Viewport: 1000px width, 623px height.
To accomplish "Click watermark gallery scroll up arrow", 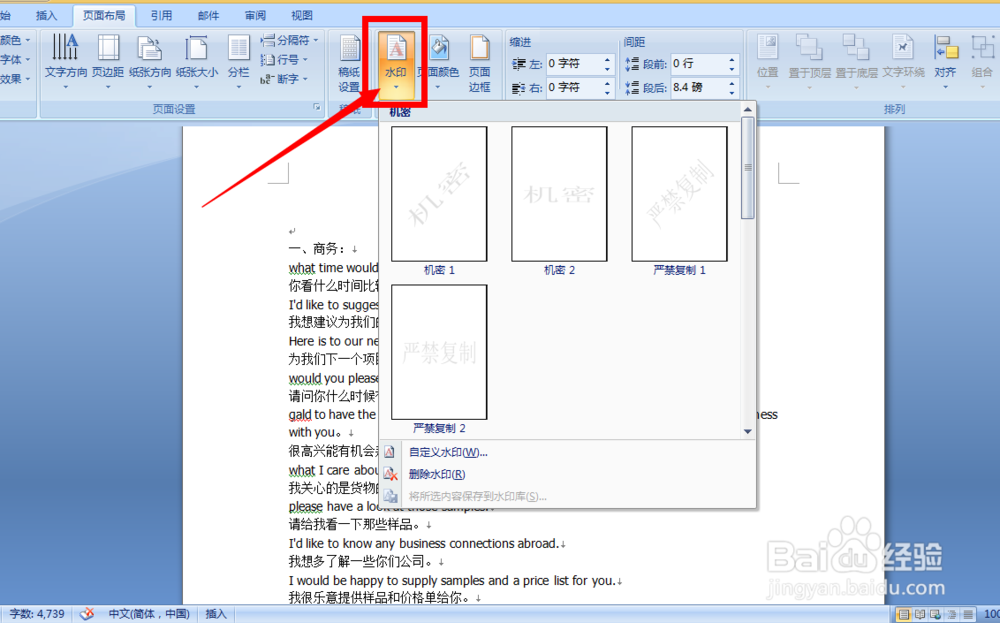I will [x=747, y=110].
